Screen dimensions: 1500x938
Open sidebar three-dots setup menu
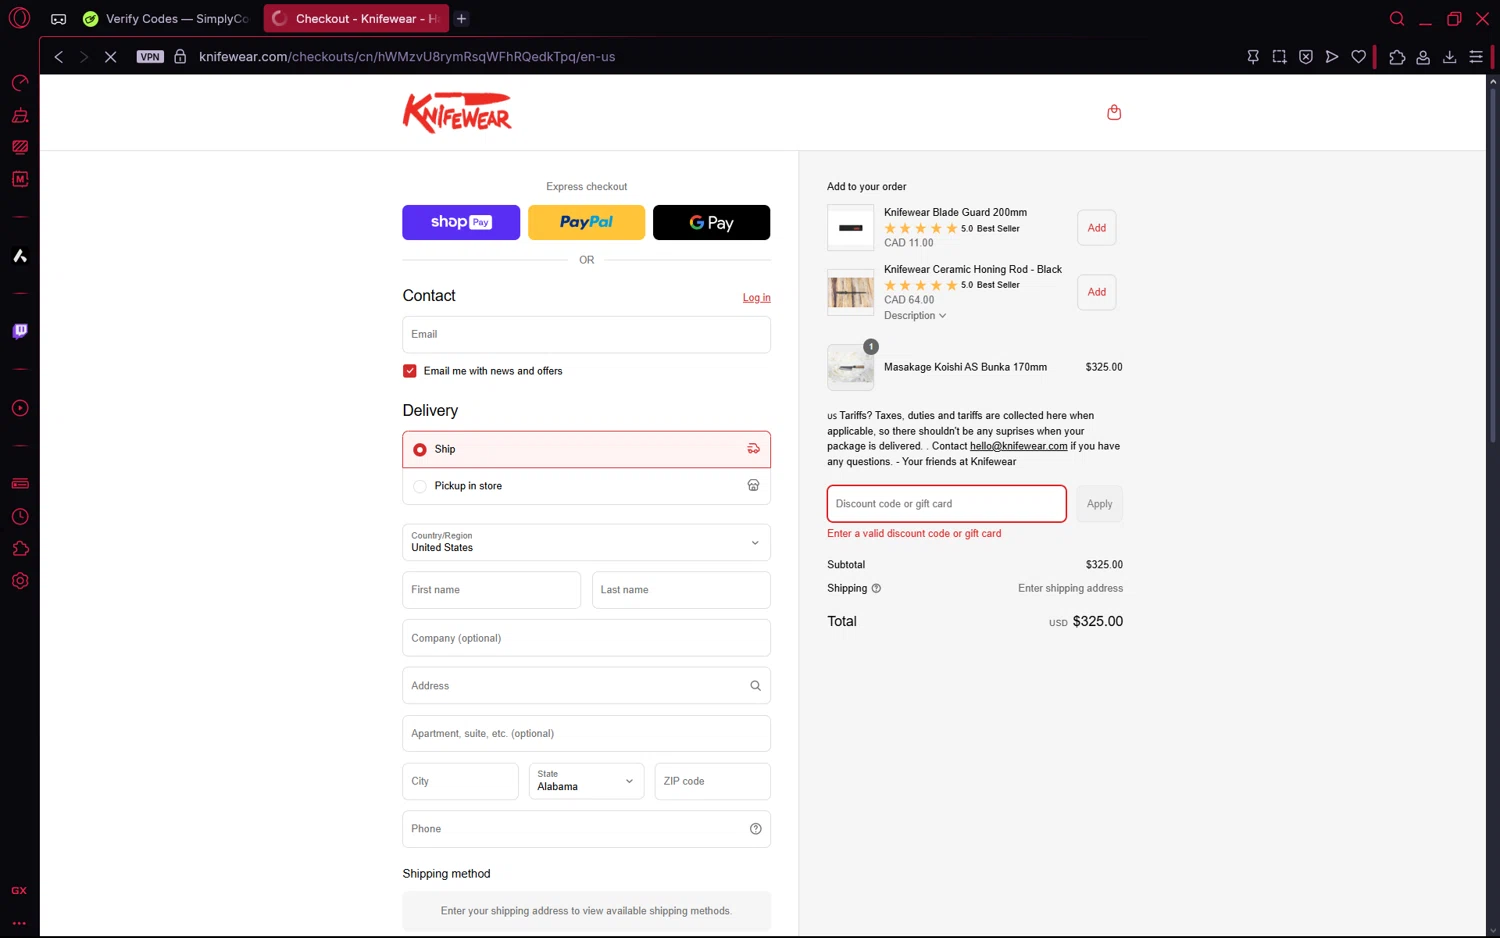click(19, 923)
